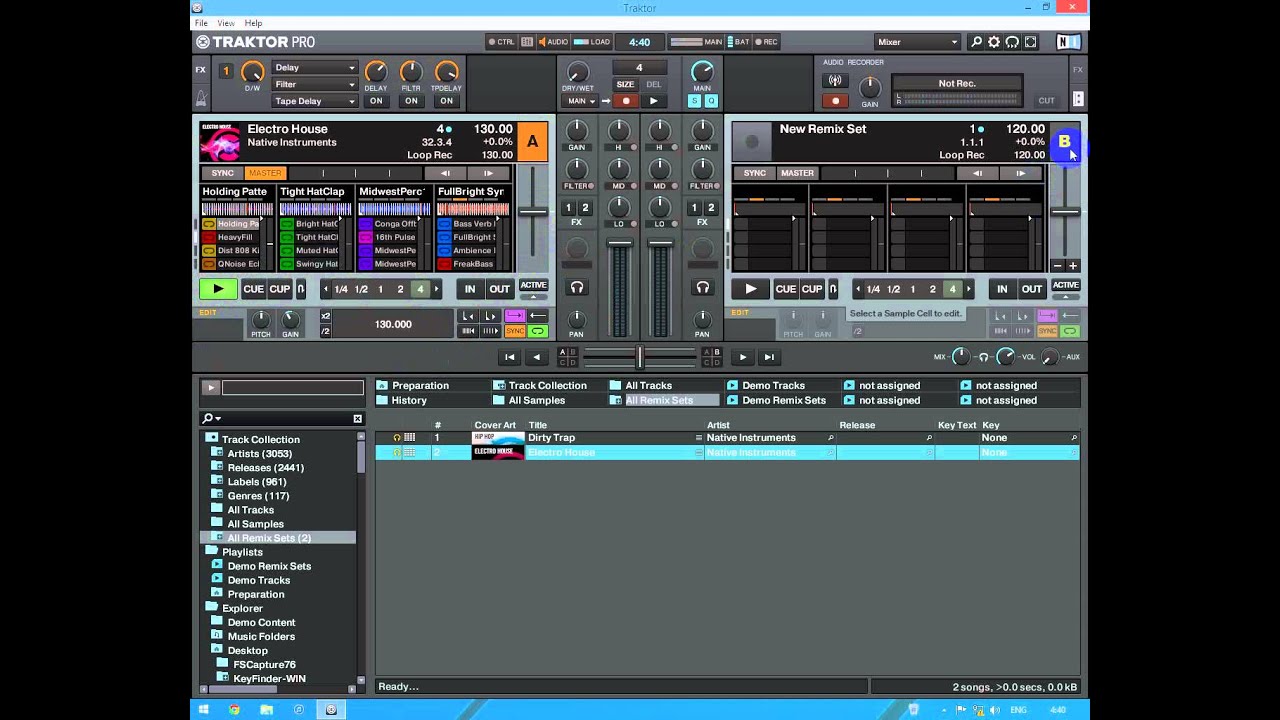This screenshot has width=1280, height=720.
Task: Open the Delay effect dropdown
Action: (x=314, y=68)
